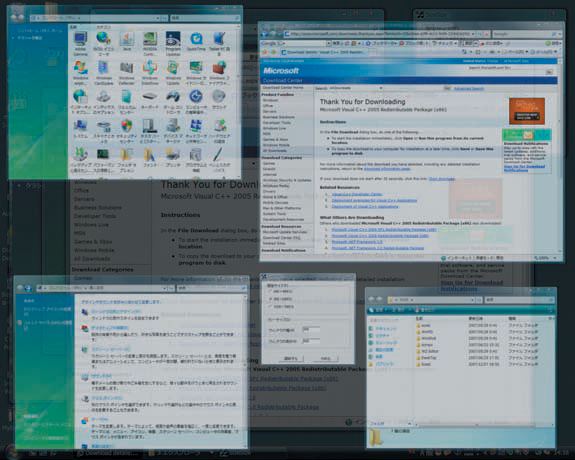Select the Download details browser tab
Image resolution: width=575 pixels, height=460 pixels.
click(x=323, y=52)
